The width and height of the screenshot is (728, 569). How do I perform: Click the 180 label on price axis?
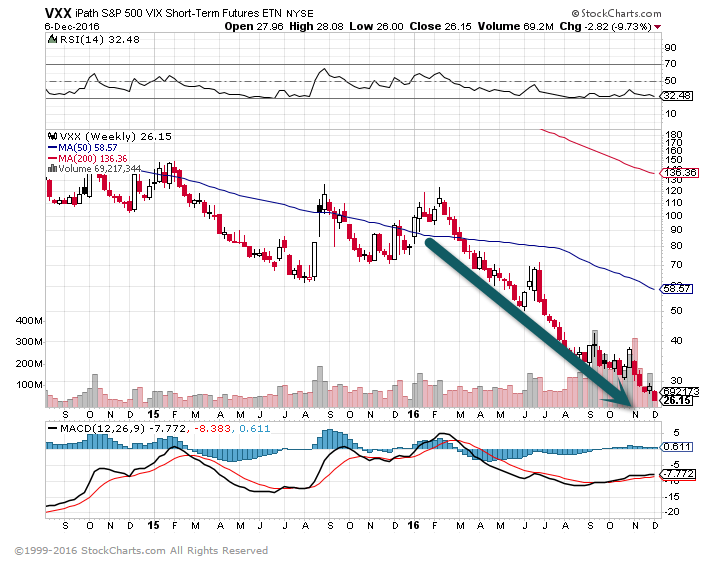673,134
